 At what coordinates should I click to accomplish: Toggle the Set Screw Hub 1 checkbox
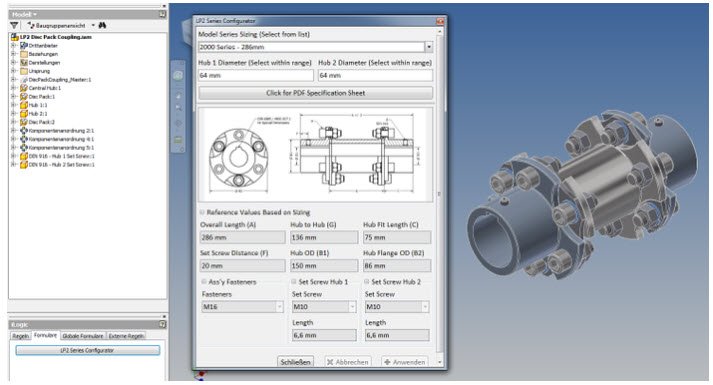coord(294,281)
